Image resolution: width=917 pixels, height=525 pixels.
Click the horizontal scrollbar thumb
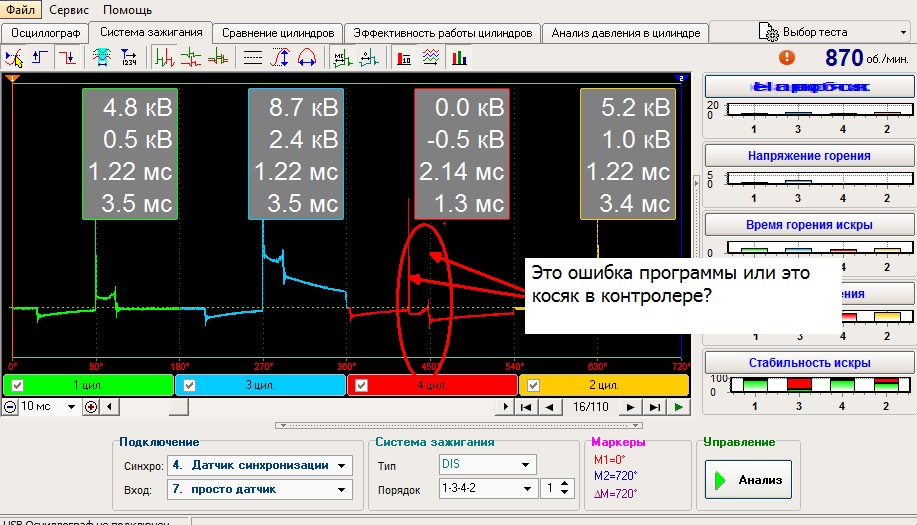coord(179,407)
